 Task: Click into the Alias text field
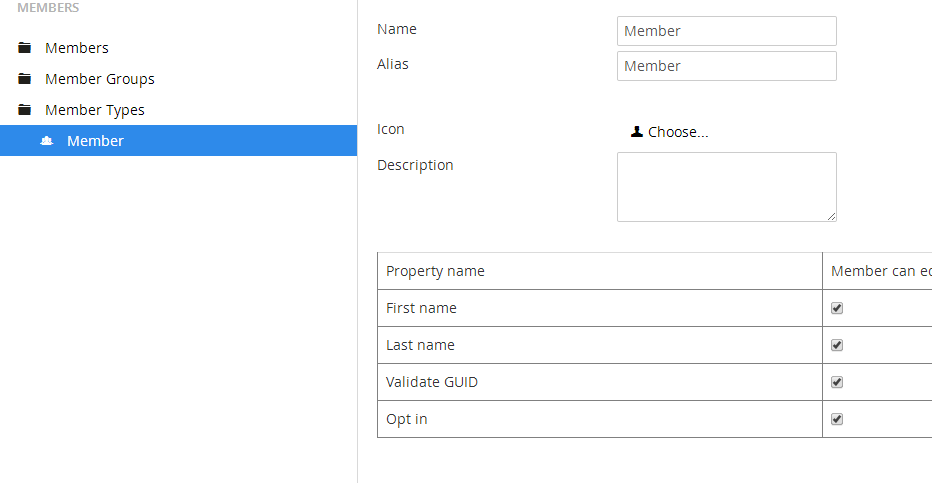point(726,66)
